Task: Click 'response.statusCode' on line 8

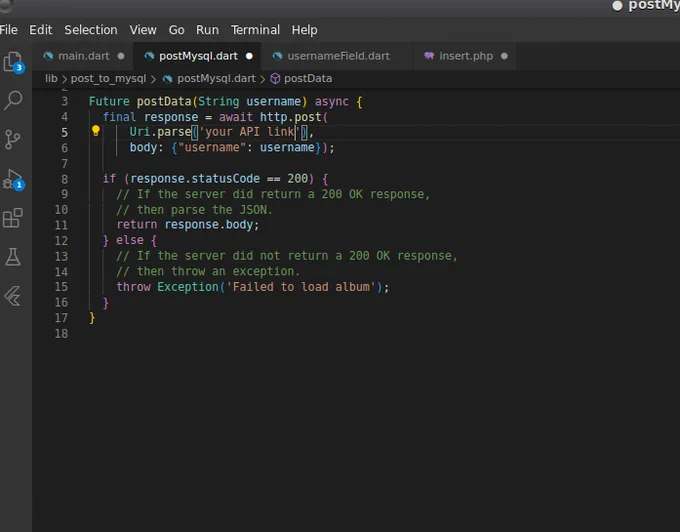Action: 195,179
